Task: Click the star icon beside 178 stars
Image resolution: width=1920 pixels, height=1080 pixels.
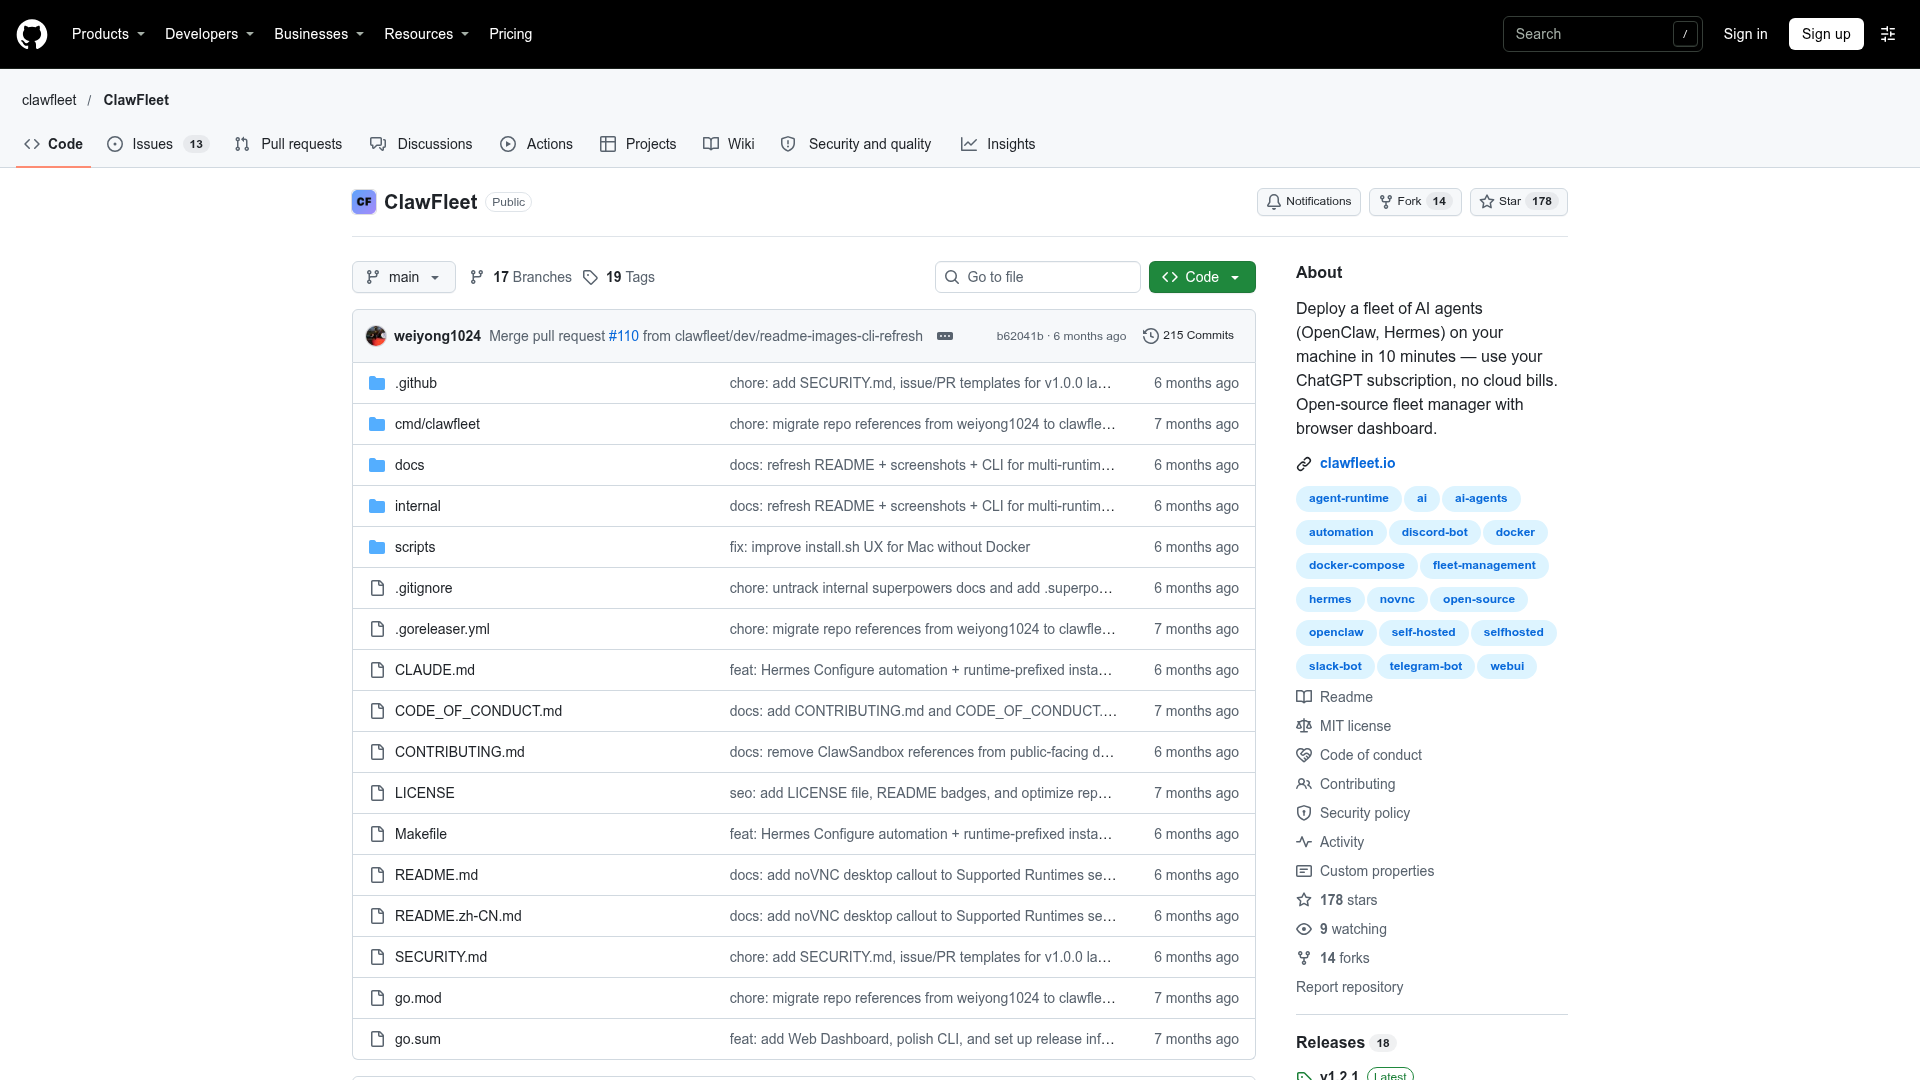Action: 1304,900
